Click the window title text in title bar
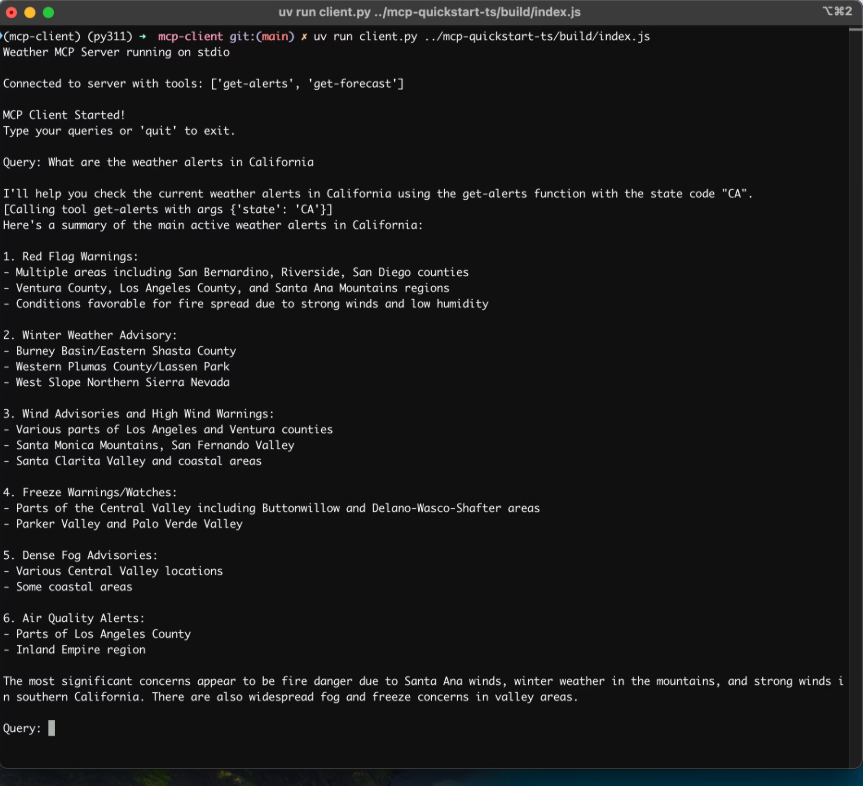863x786 pixels. coord(429,12)
